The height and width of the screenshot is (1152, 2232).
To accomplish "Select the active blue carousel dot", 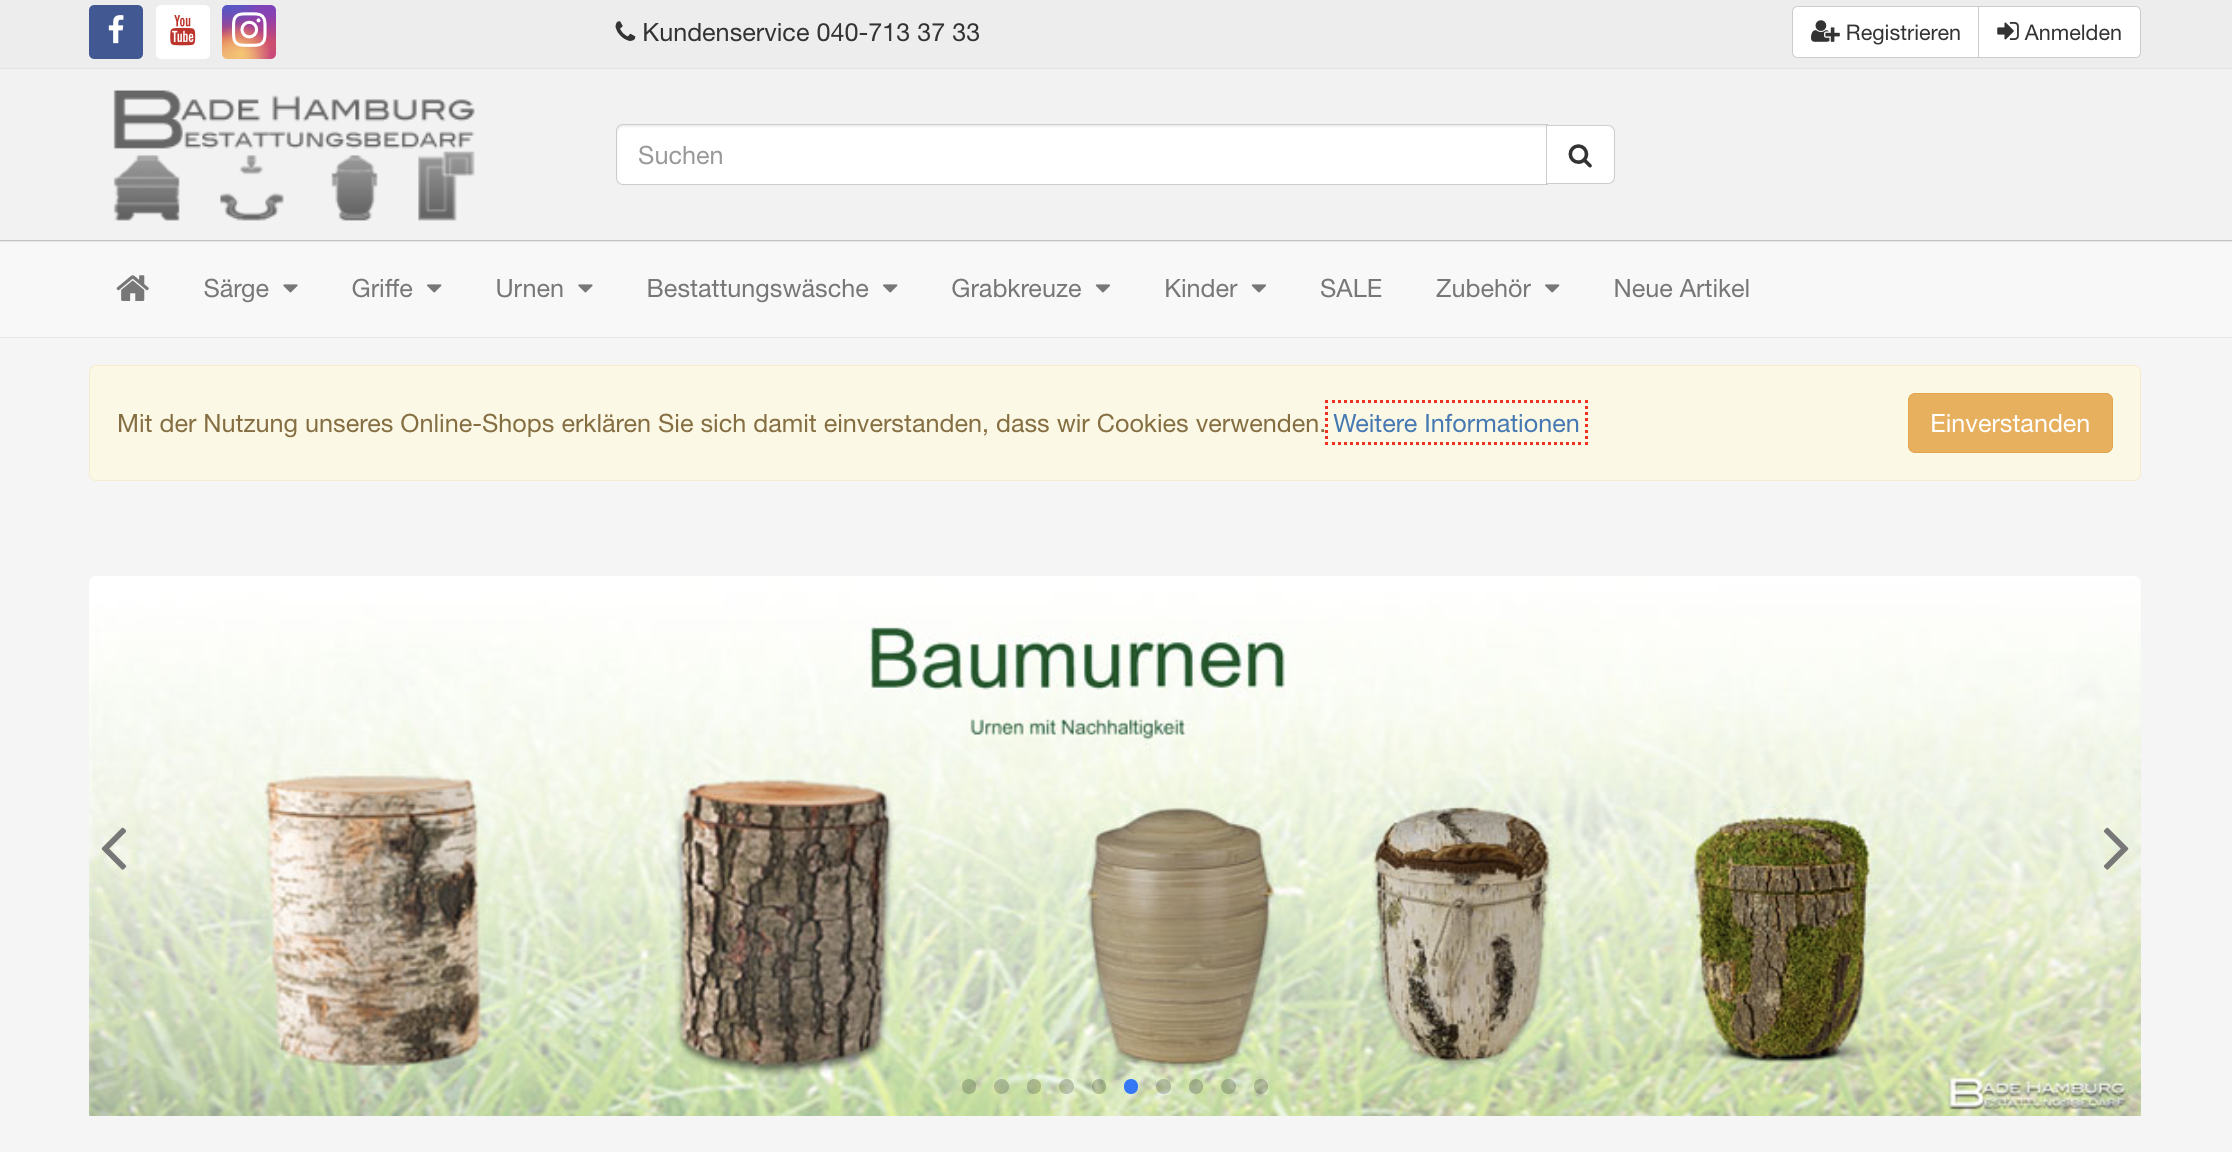I will [1131, 1086].
